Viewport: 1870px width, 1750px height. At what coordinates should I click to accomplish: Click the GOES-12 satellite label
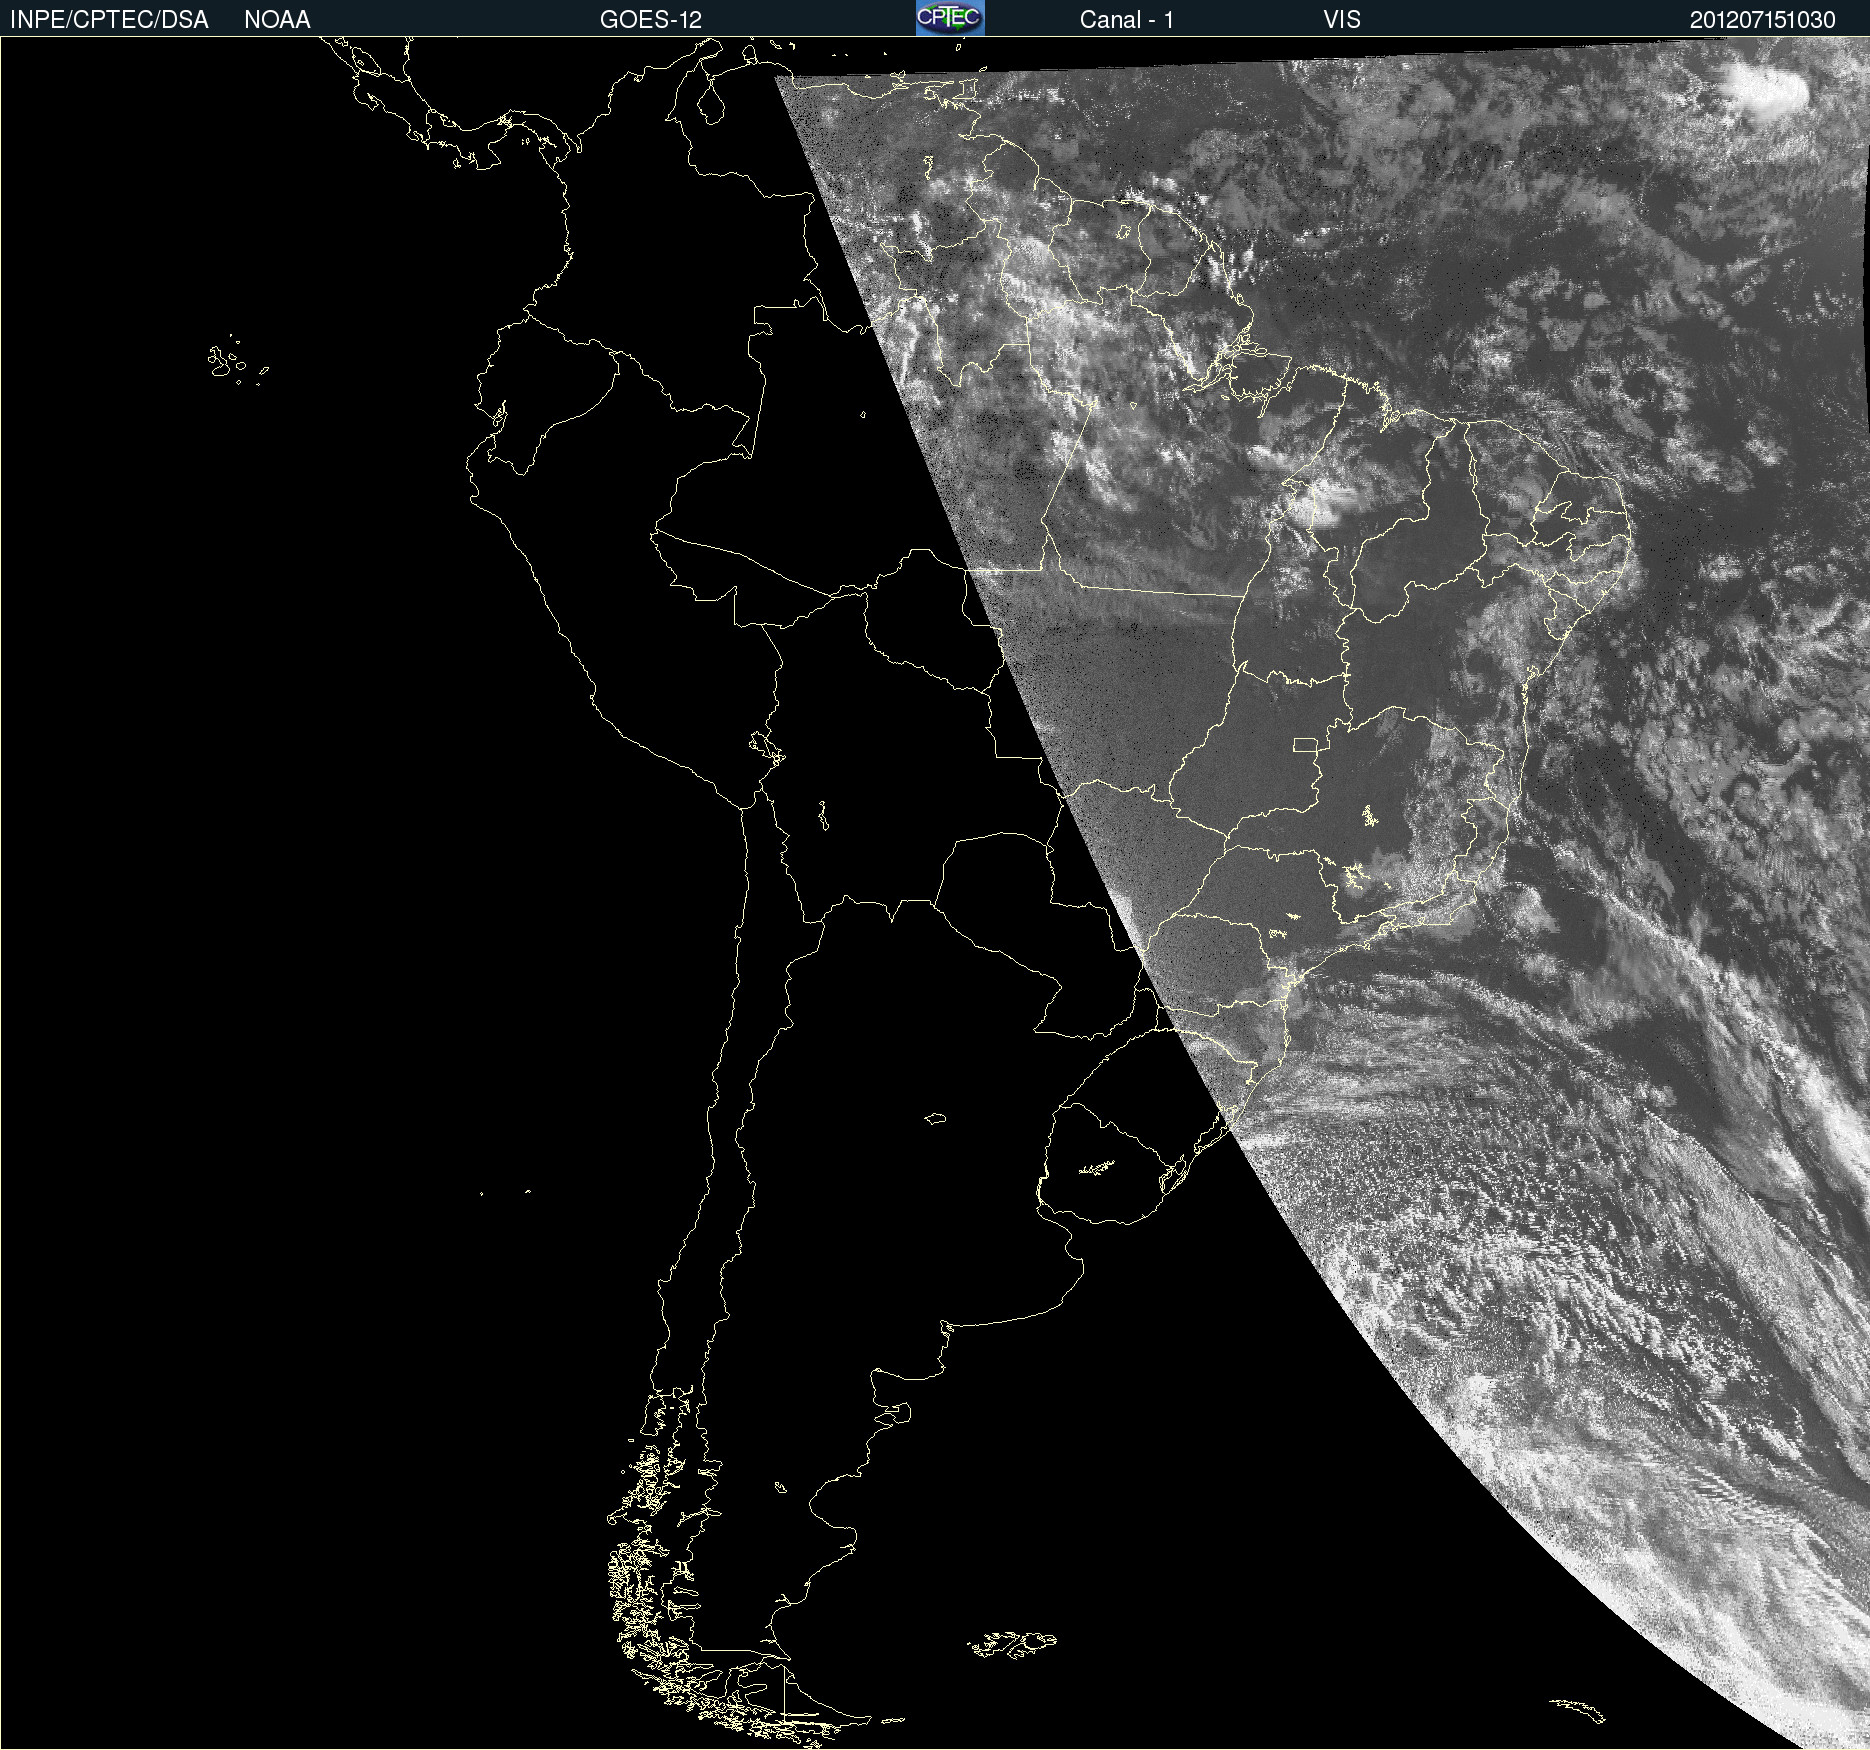[651, 20]
